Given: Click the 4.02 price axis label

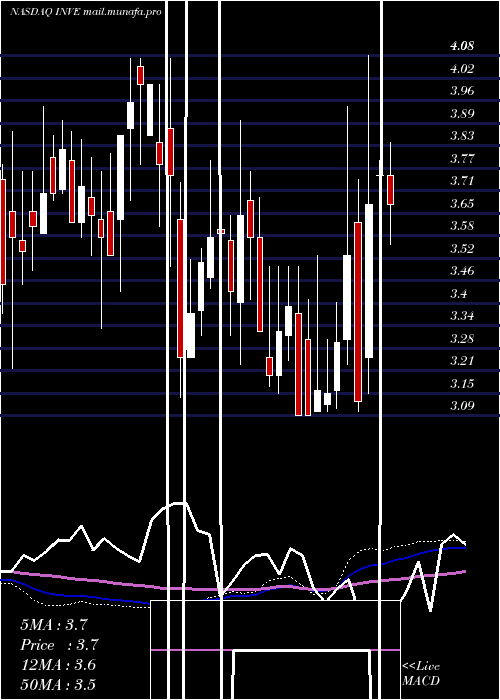Looking at the screenshot, I should point(462,69).
